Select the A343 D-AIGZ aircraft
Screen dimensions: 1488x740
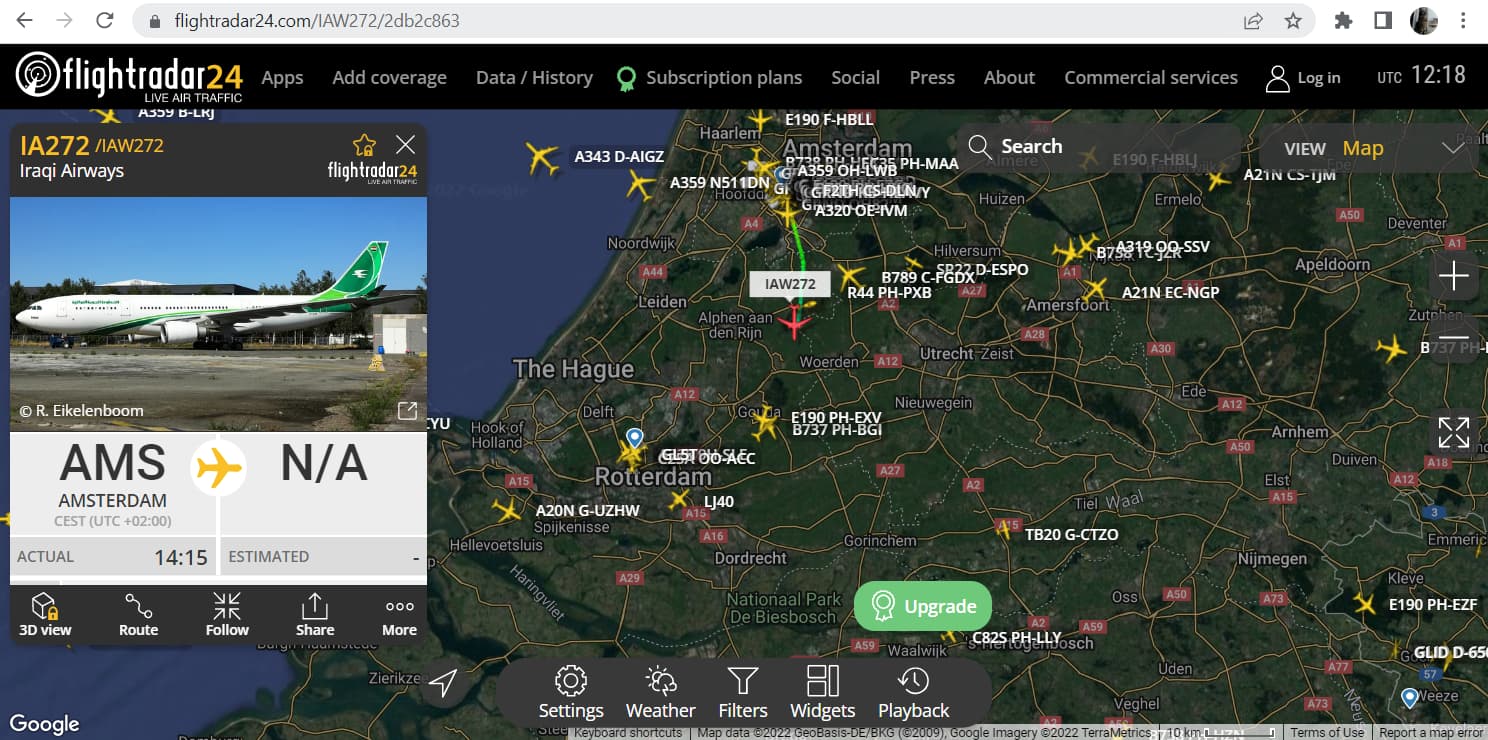[x=542, y=157]
